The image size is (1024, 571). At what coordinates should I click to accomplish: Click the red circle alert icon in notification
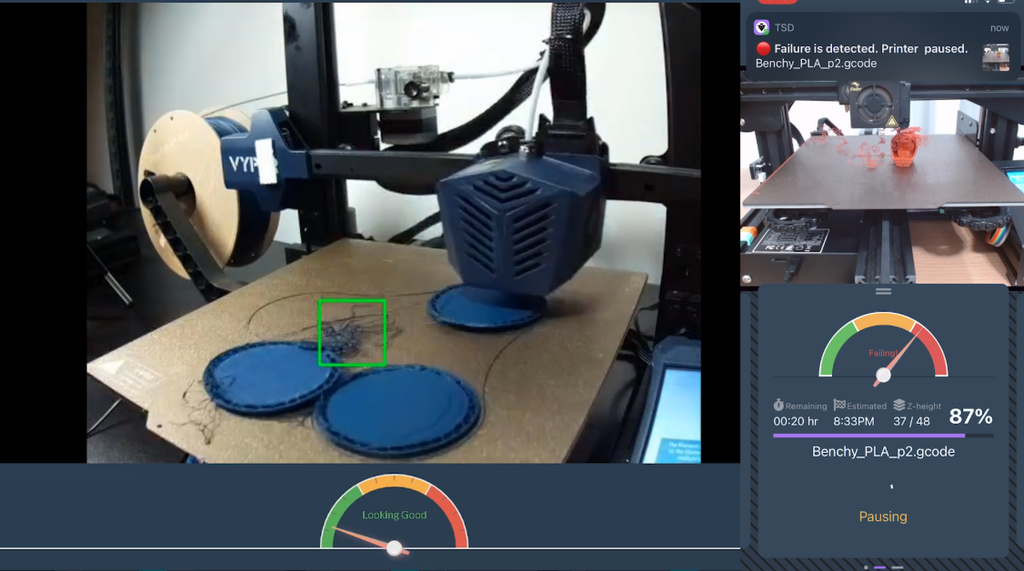tap(763, 48)
